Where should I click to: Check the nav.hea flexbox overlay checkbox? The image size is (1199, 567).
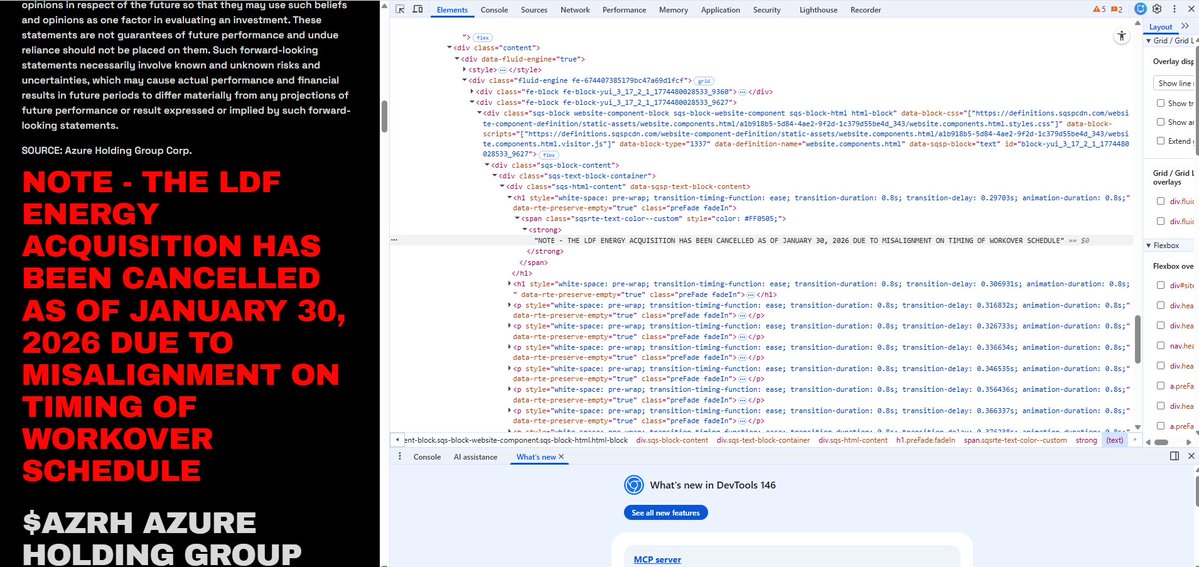point(1161,346)
